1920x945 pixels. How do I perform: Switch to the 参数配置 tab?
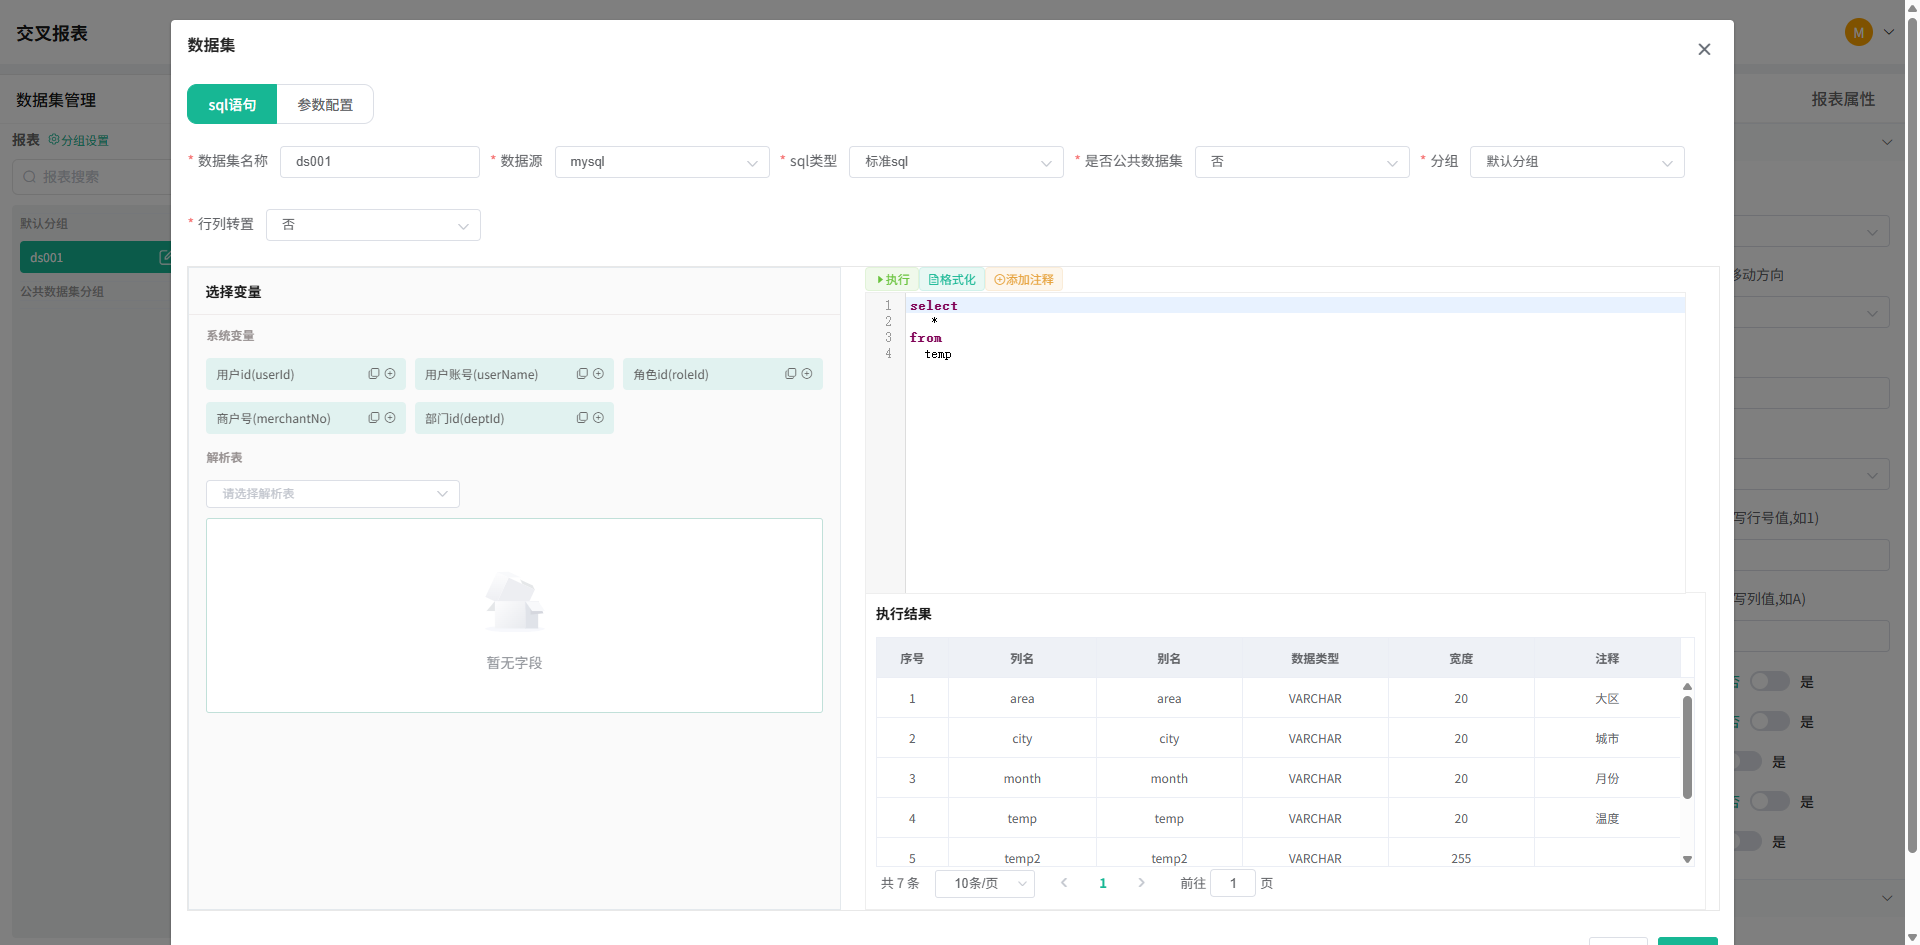pyautogui.click(x=325, y=104)
